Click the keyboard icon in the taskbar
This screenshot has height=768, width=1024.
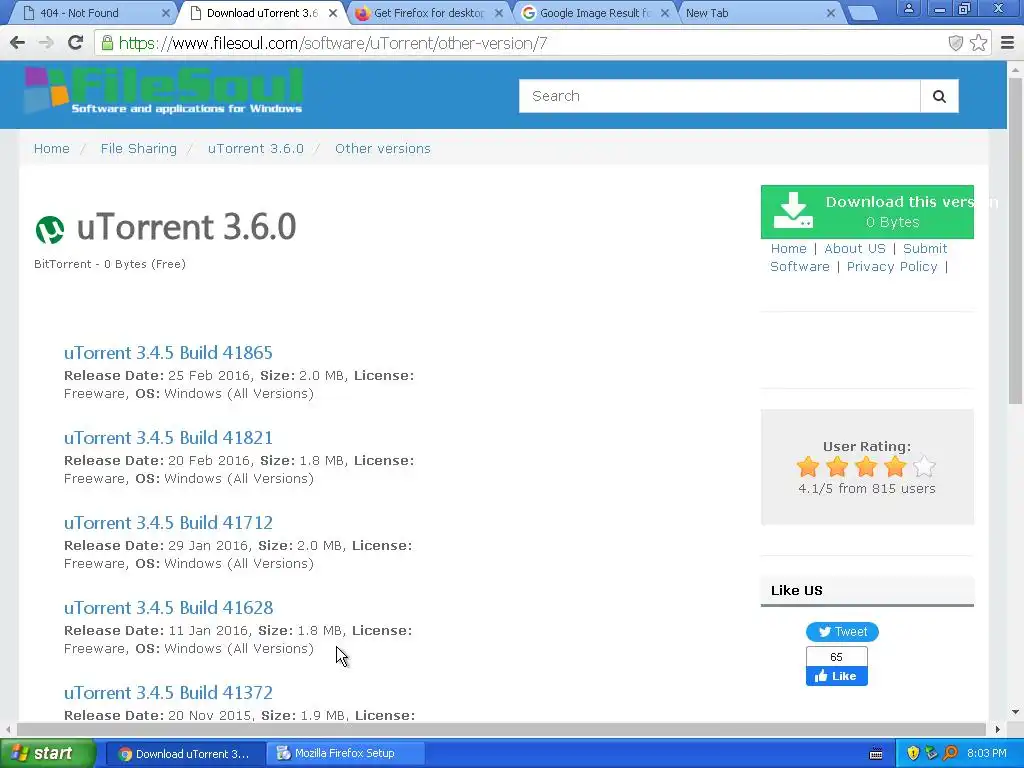tap(876, 754)
